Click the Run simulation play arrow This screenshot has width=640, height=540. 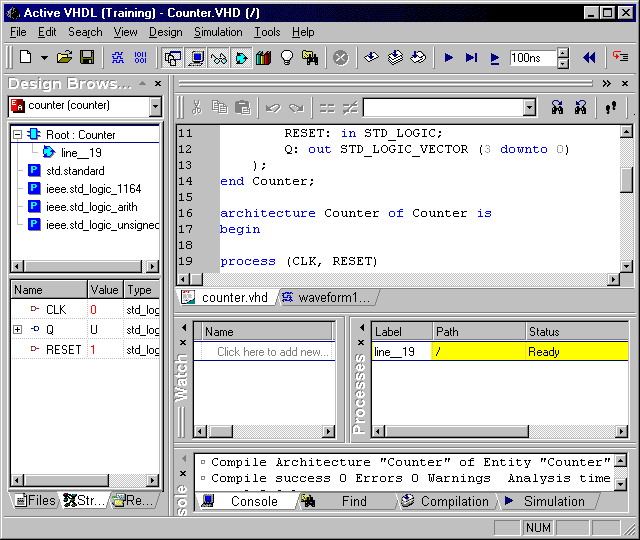(x=449, y=58)
